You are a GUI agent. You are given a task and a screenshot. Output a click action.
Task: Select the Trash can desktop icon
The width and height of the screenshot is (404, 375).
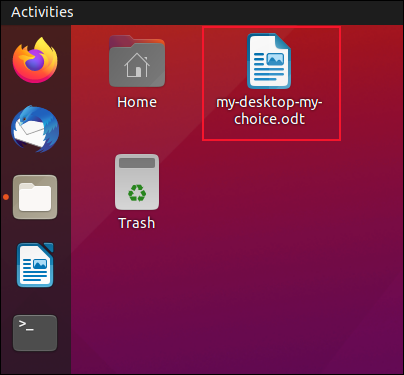click(x=137, y=182)
